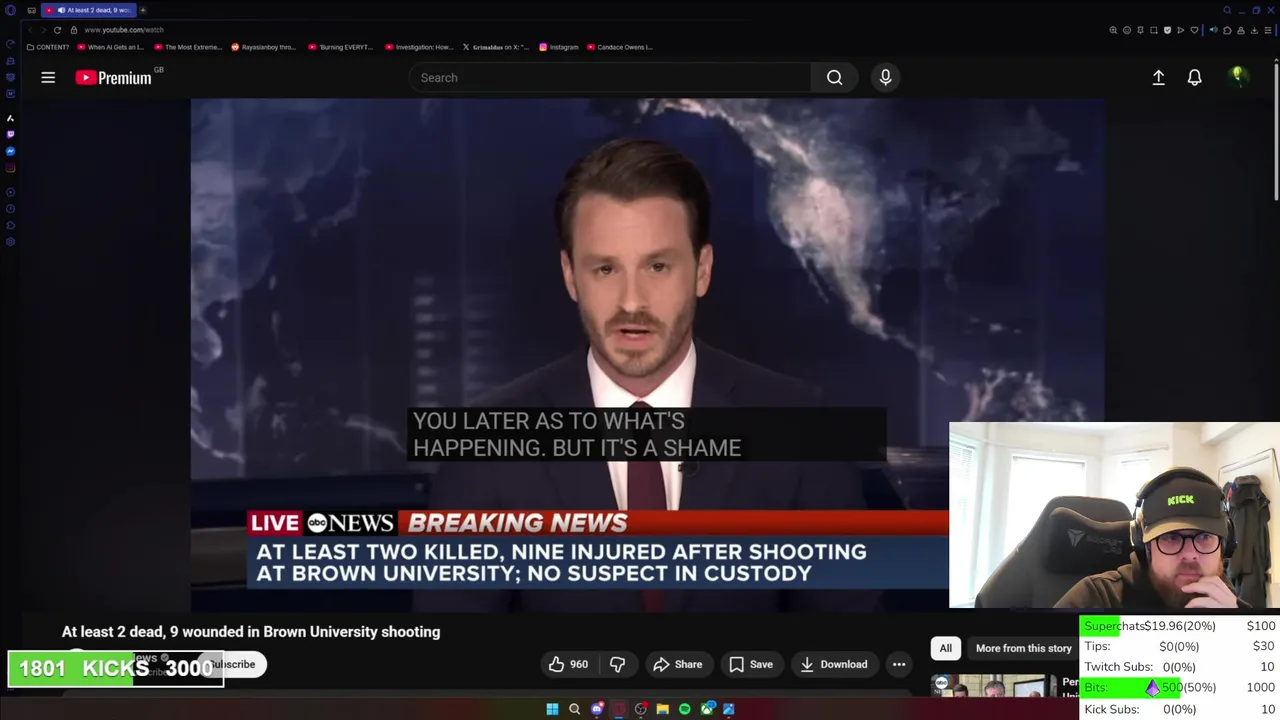This screenshot has width=1280, height=720.
Task: Dislike the video with thumbs-down button
Action: click(x=617, y=664)
